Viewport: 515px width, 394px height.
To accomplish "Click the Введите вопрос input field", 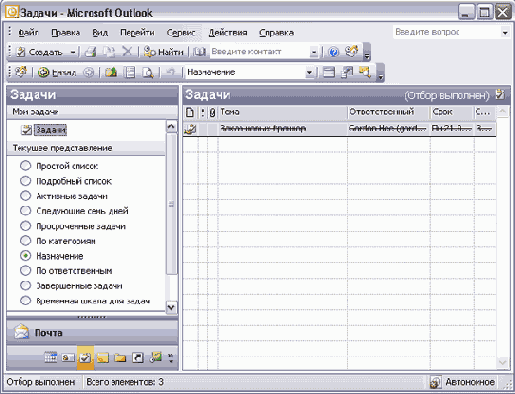I will coord(447,32).
